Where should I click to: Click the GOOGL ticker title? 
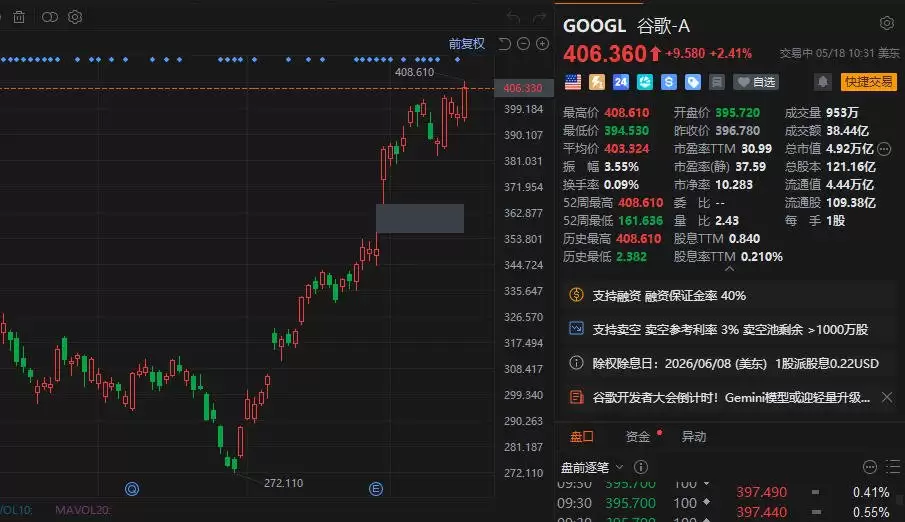tap(594, 26)
